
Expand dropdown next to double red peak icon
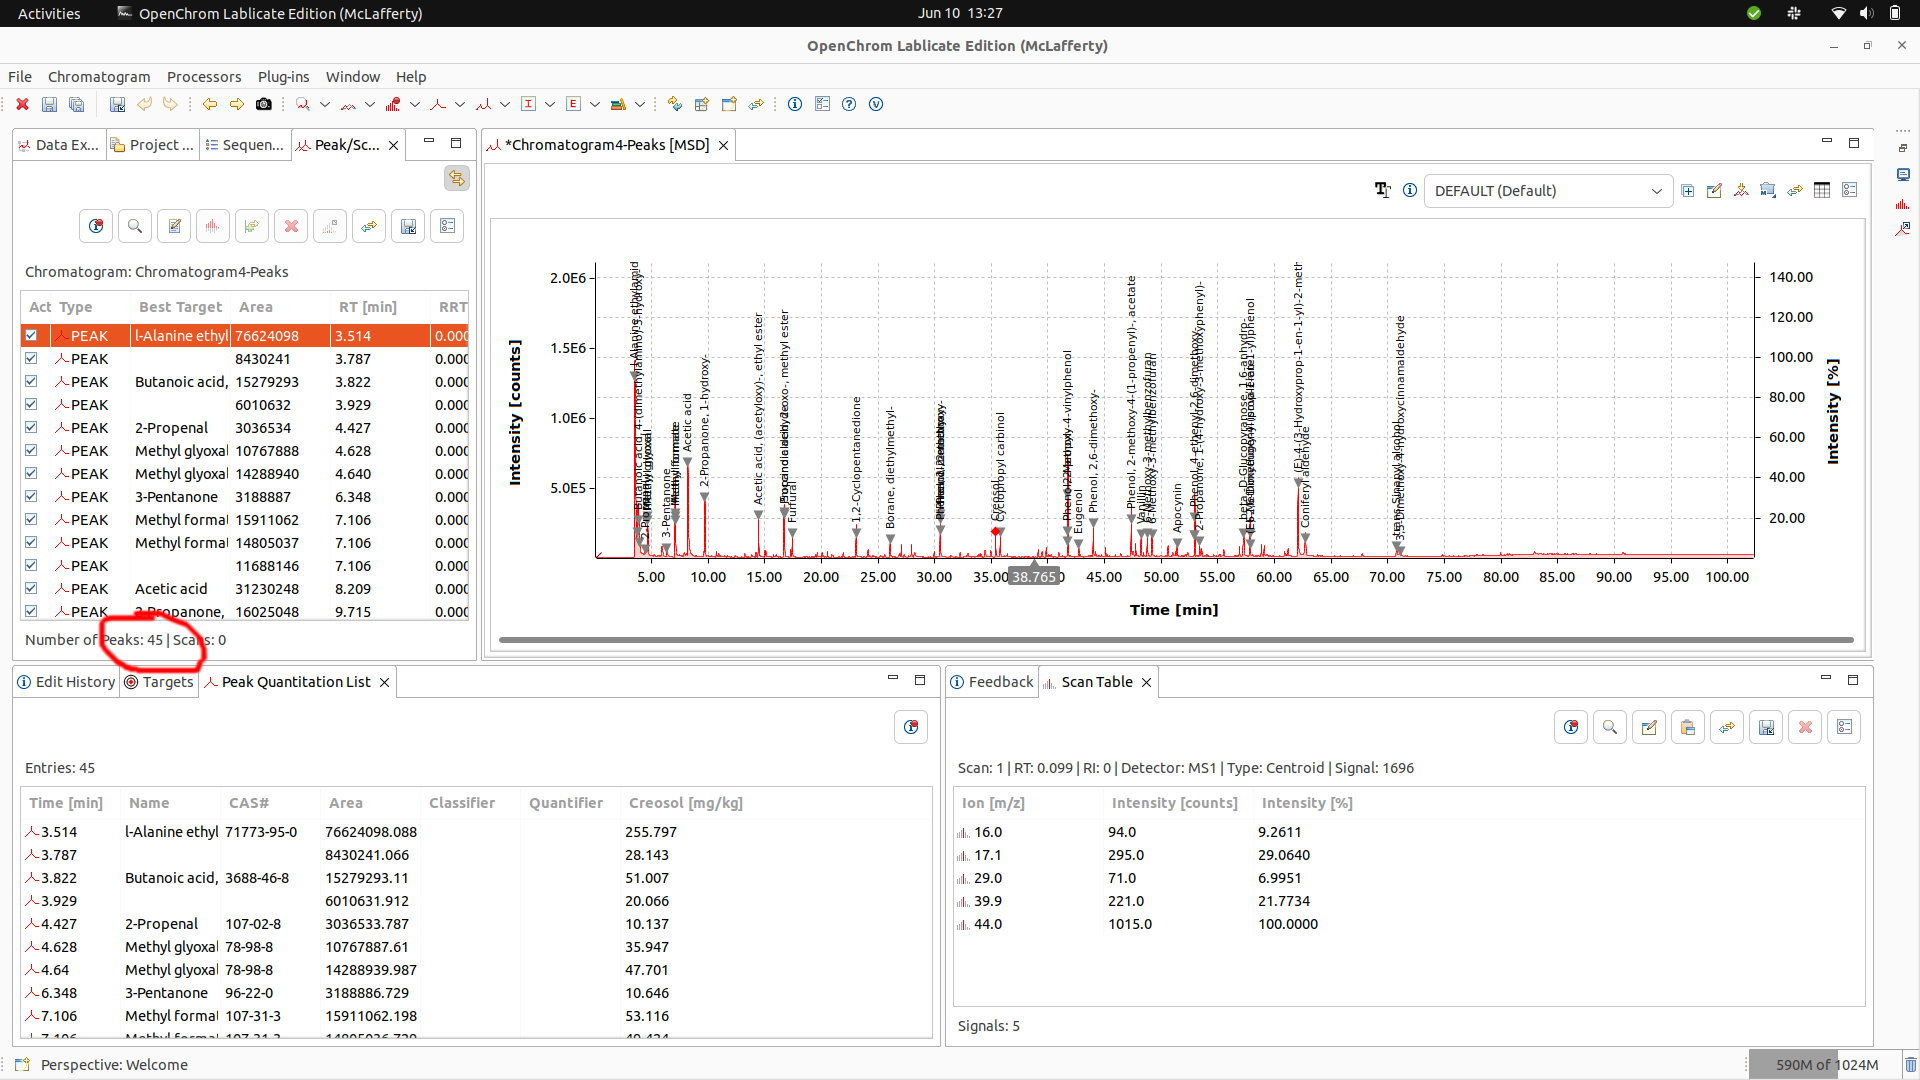[x=505, y=104]
